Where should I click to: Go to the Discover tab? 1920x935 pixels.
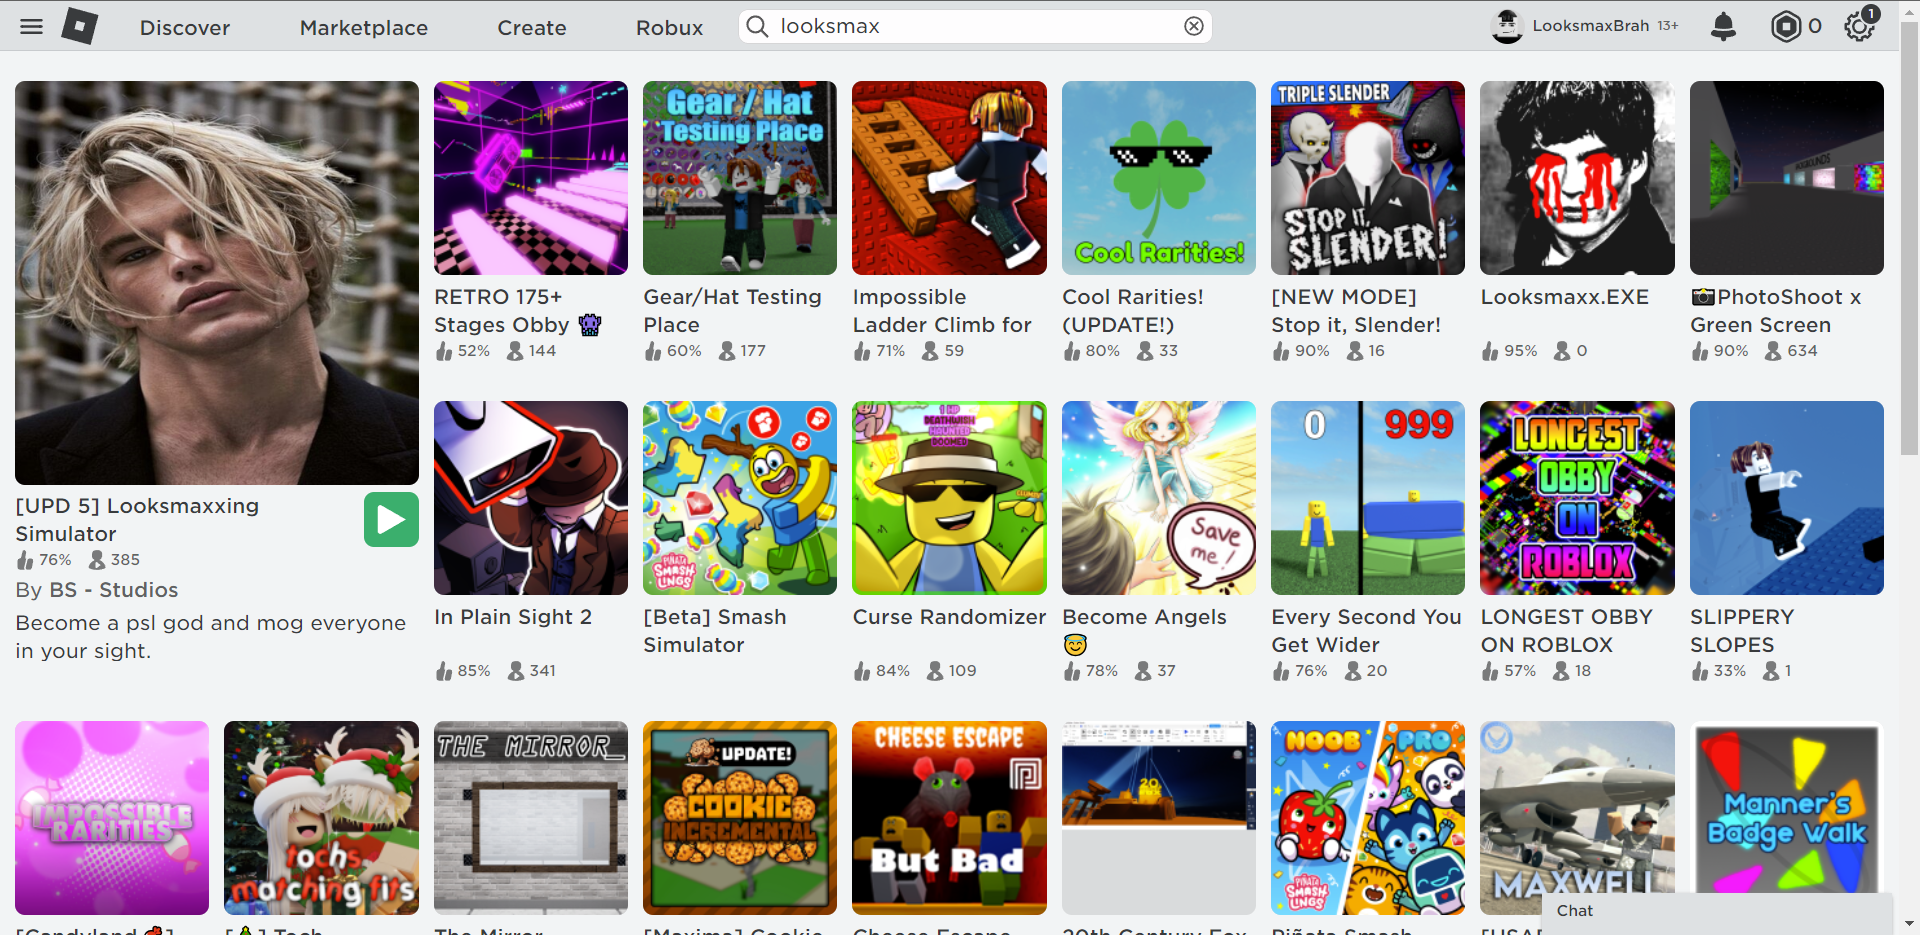click(x=185, y=28)
